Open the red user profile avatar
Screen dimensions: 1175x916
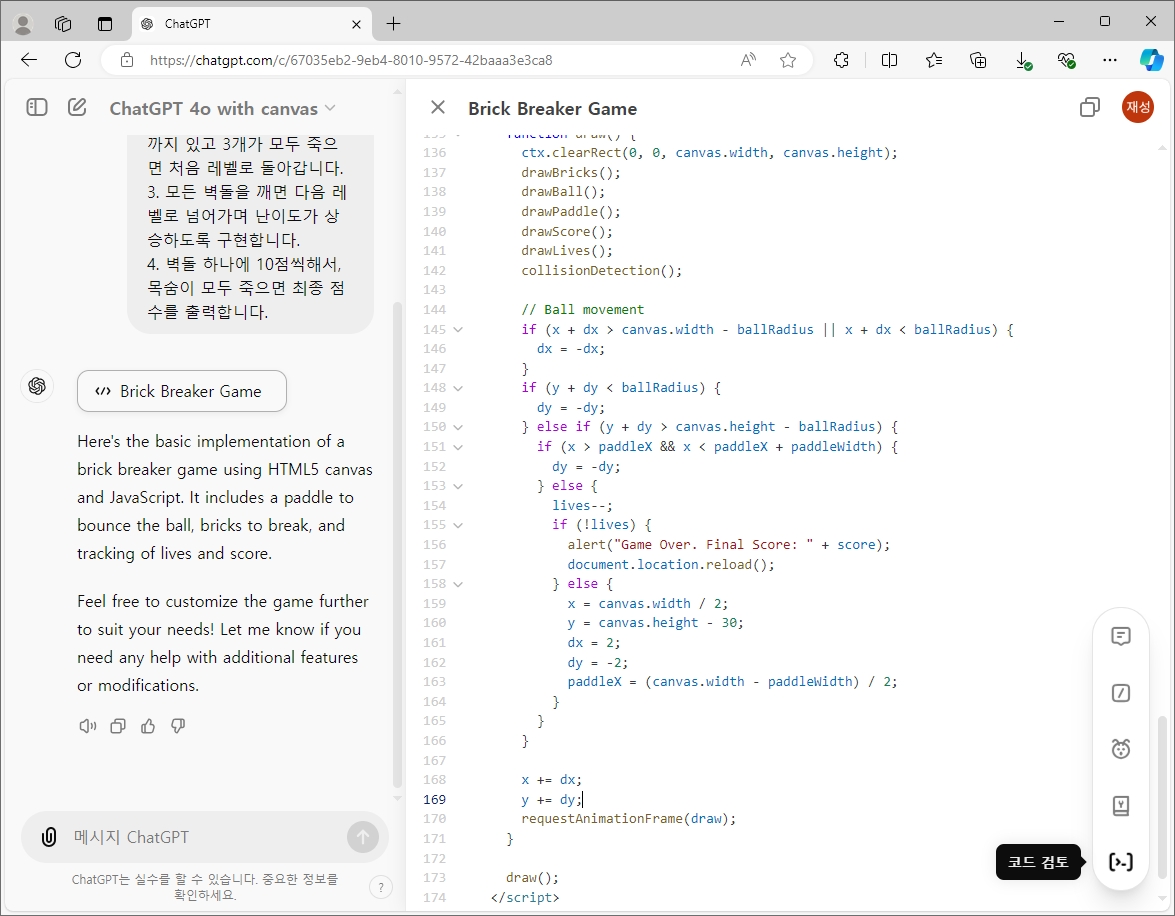tap(1138, 107)
